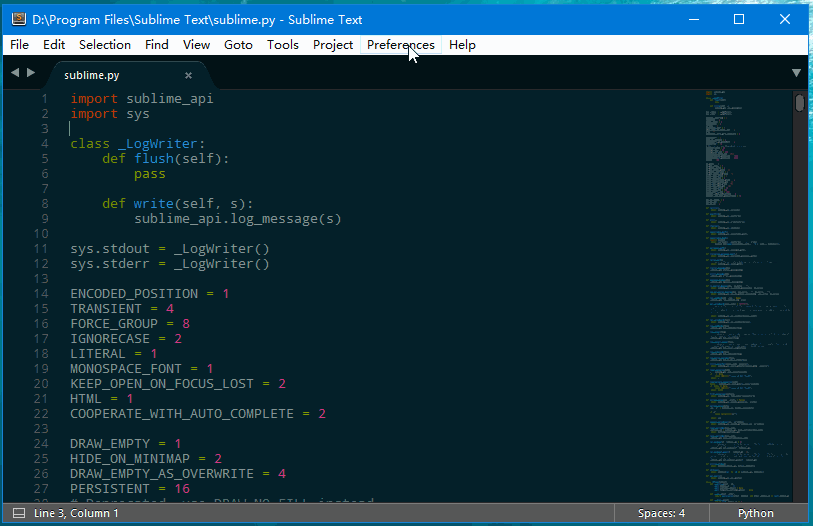Click the FORCE_GROUP constant
The height and width of the screenshot is (526, 813).
click(x=114, y=324)
